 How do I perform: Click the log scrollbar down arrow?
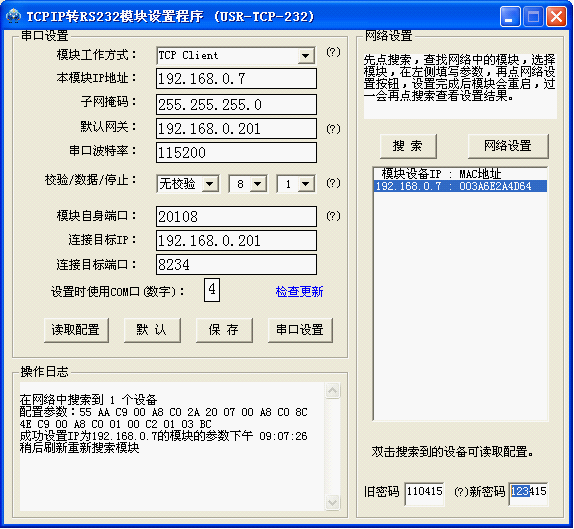(x=332, y=502)
